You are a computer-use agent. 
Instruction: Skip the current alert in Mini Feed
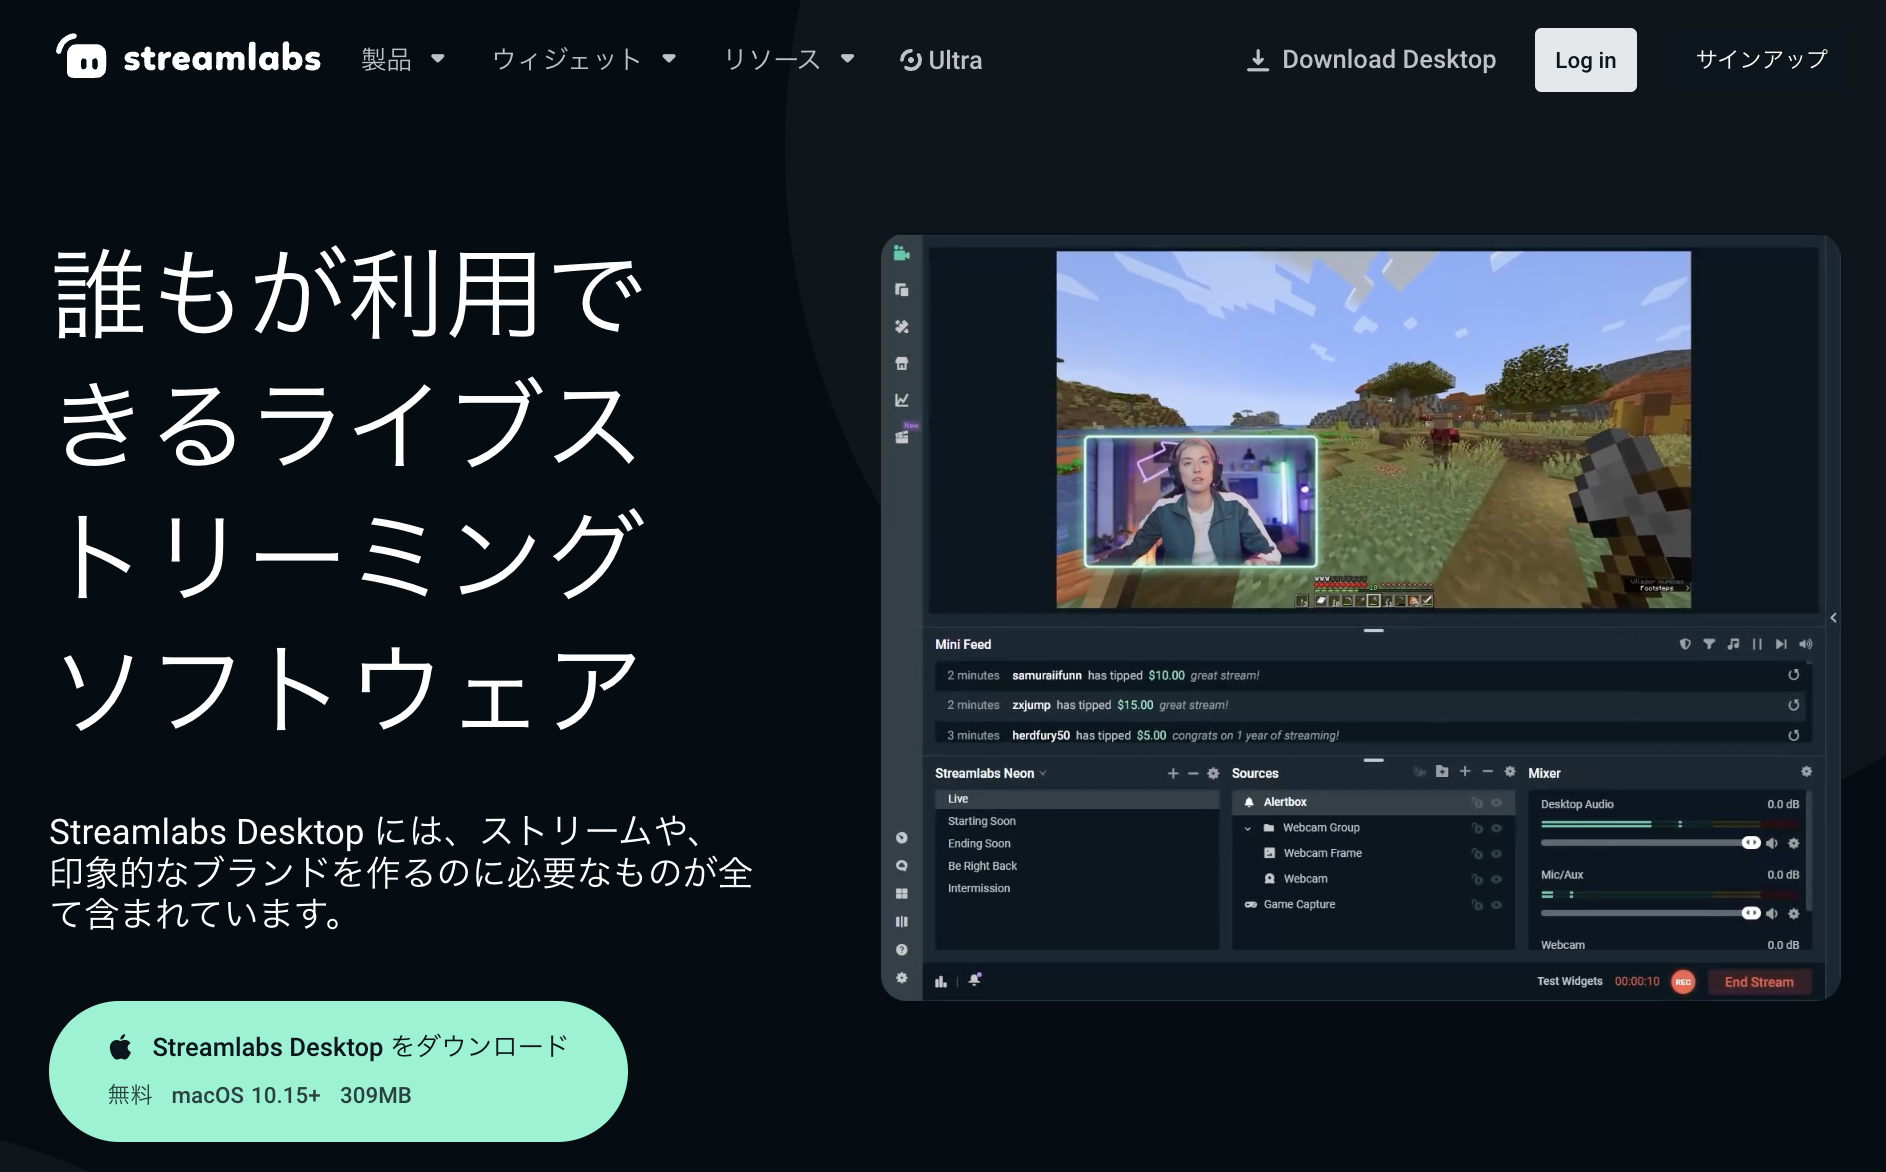click(1781, 645)
